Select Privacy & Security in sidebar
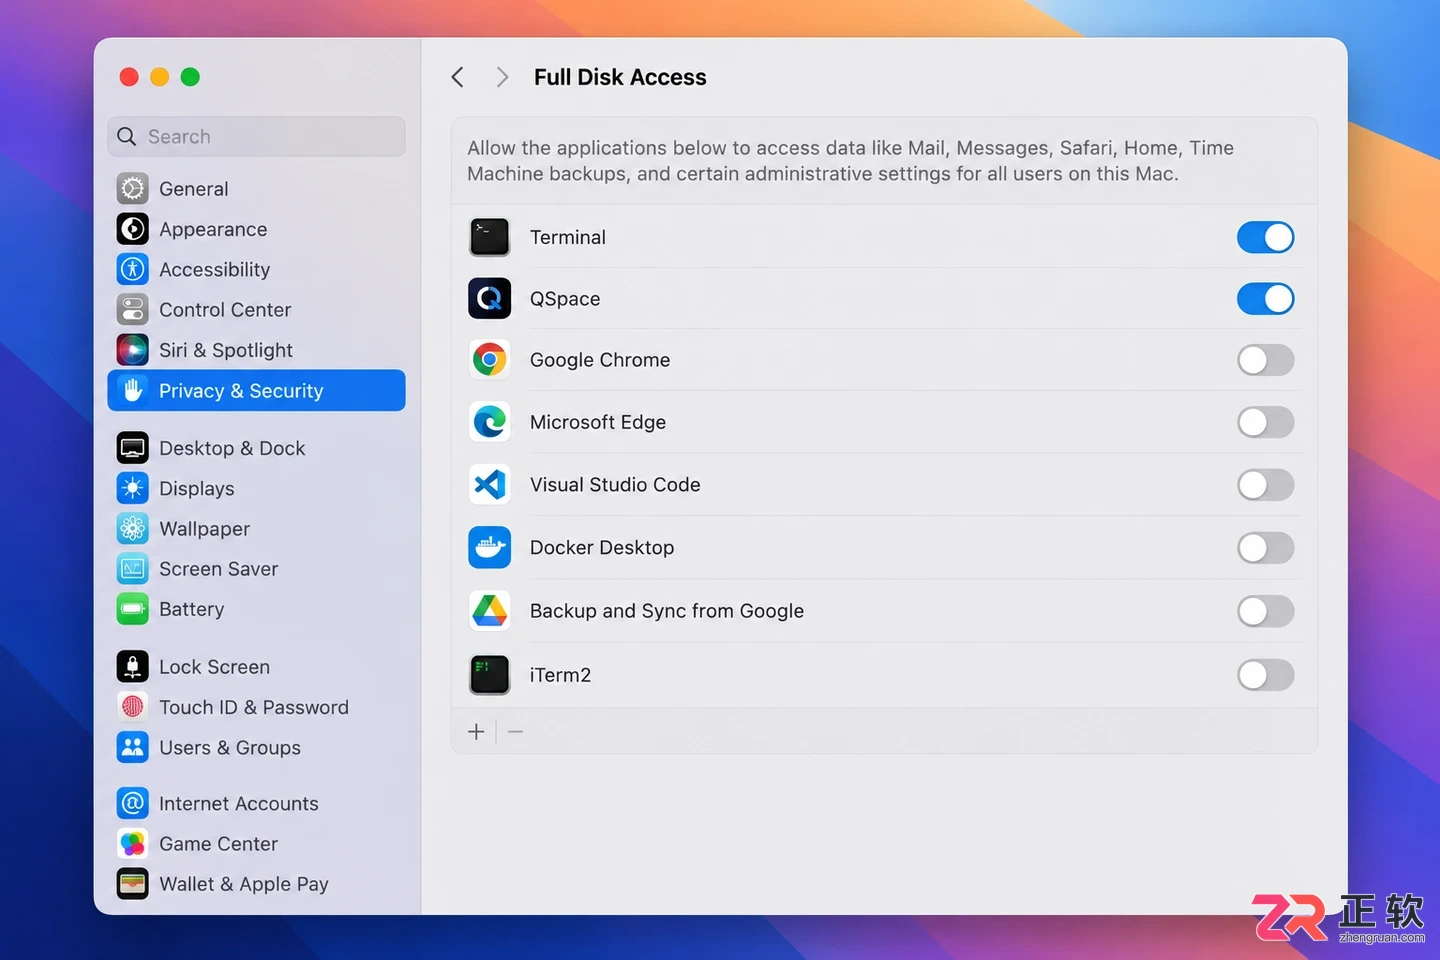The image size is (1440, 960). pyautogui.click(x=256, y=390)
